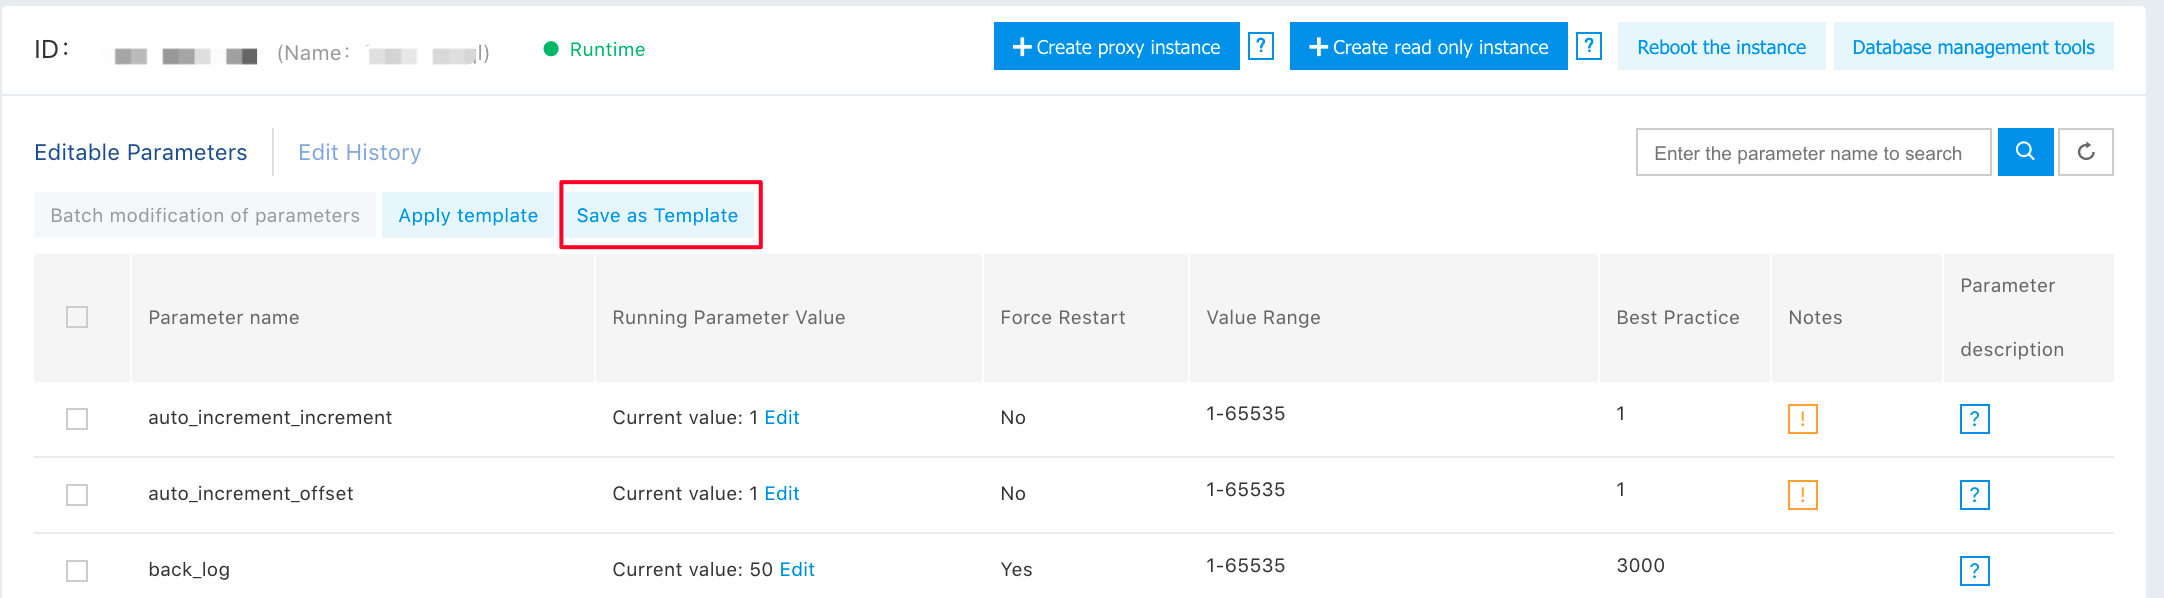Show parameter description for auto_increment_offset

[1974, 495]
